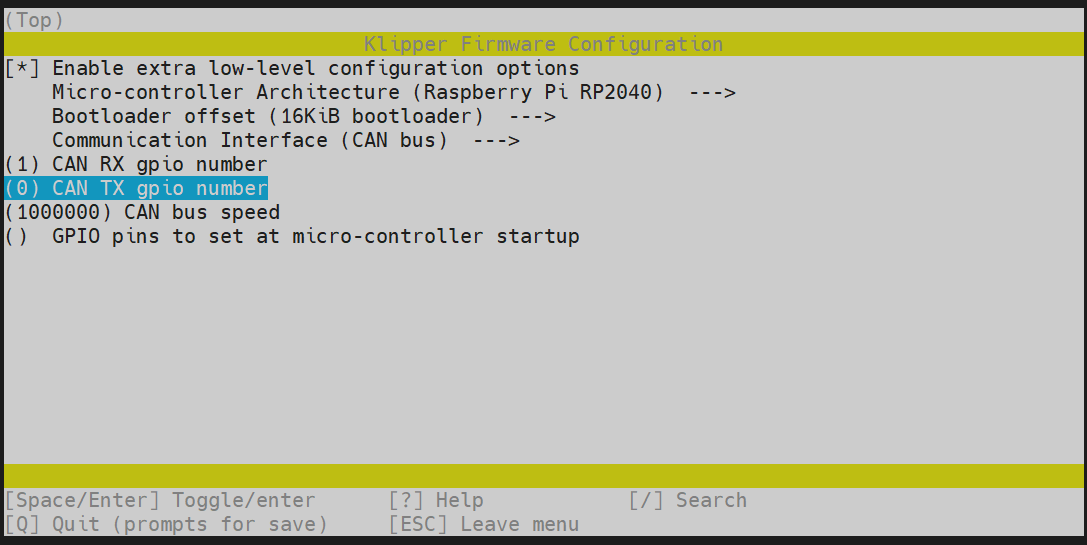The width and height of the screenshot is (1087, 545).
Task: Click the [Q] Quit hint
Action: point(166,525)
